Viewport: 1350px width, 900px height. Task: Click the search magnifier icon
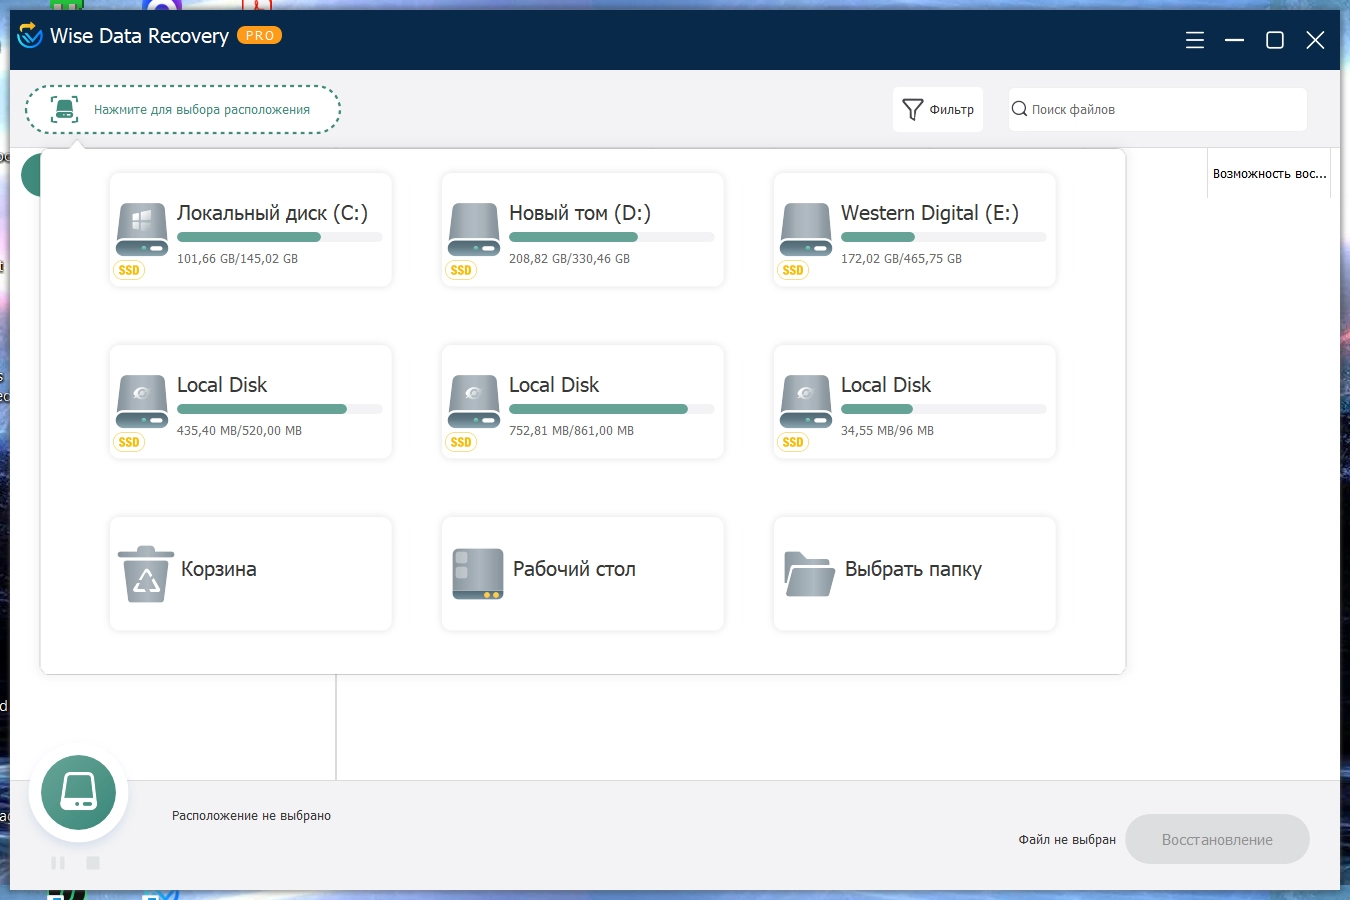click(1019, 109)
